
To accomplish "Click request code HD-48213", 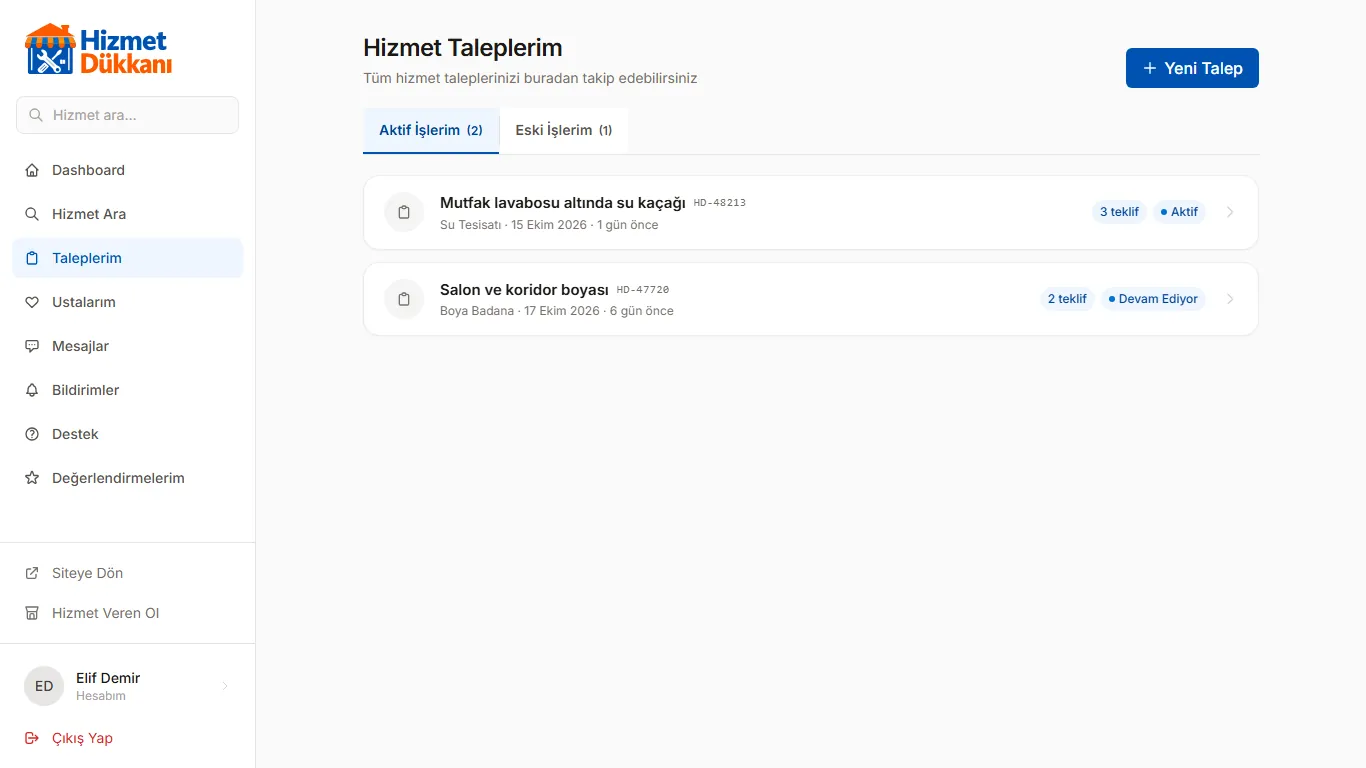I will pos(720,203).
